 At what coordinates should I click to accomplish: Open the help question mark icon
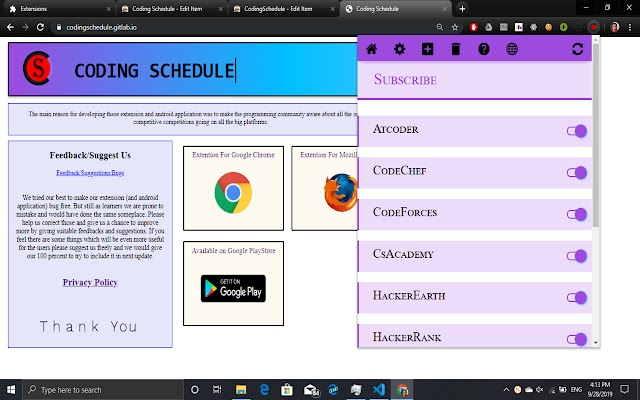(x=484, y=49)
